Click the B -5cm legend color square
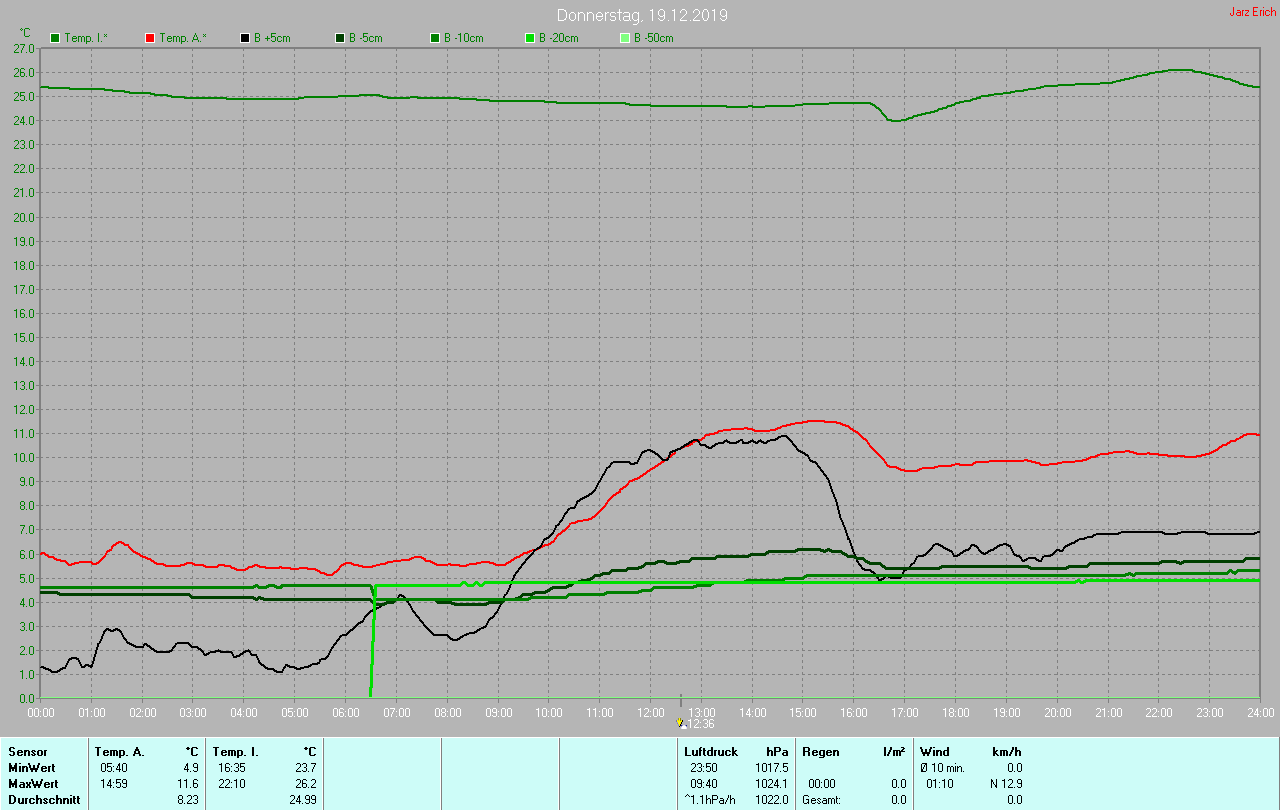Viewport: 1280px width, 810px height. click(x=340, y=38)
